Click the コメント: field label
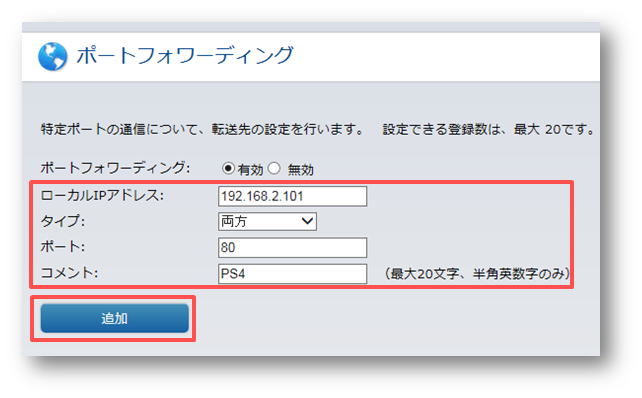Viewport: 642px width, 398px height. pos(69,273)
